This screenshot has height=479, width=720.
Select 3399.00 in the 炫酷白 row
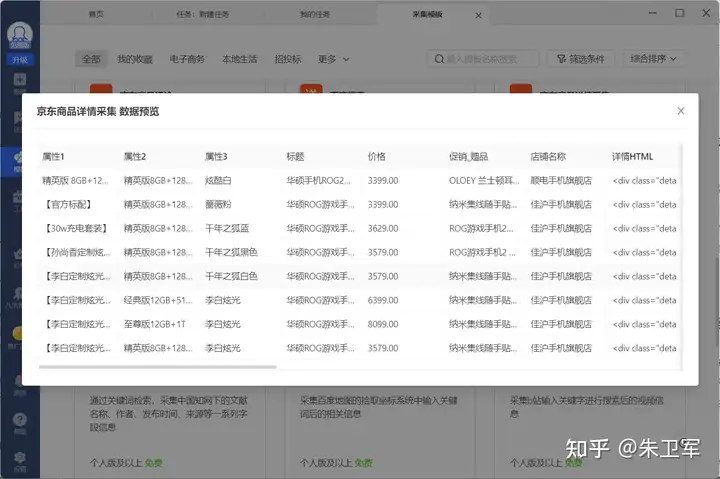pos(383,180)
